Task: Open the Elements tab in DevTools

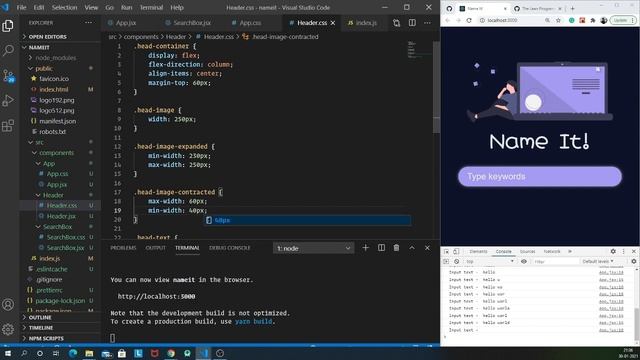Action: coord(478,251)
